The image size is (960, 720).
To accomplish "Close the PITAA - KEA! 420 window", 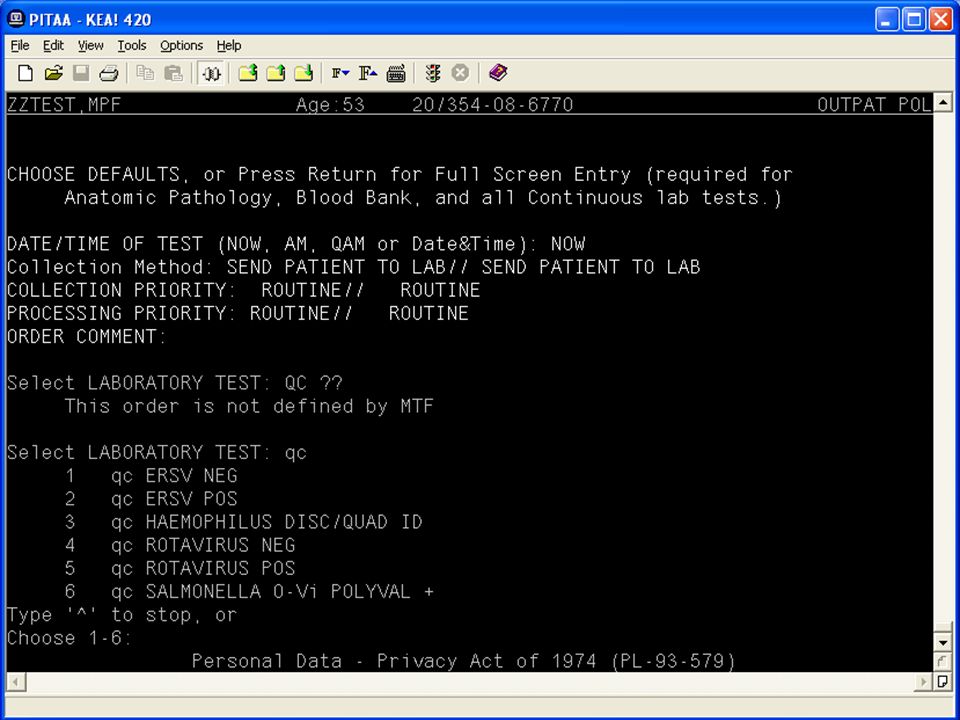I will click(x=941, y=20).
